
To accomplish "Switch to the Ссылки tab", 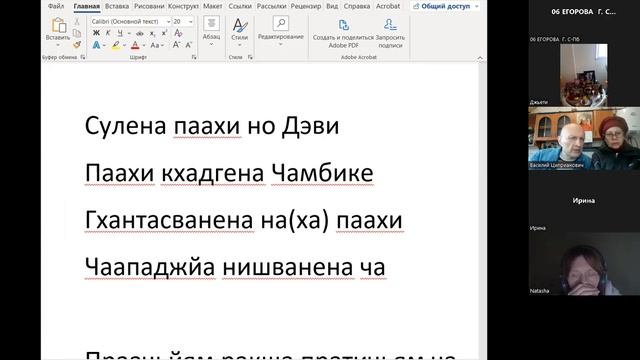I will pyautogui.click(x=240, y=6).
